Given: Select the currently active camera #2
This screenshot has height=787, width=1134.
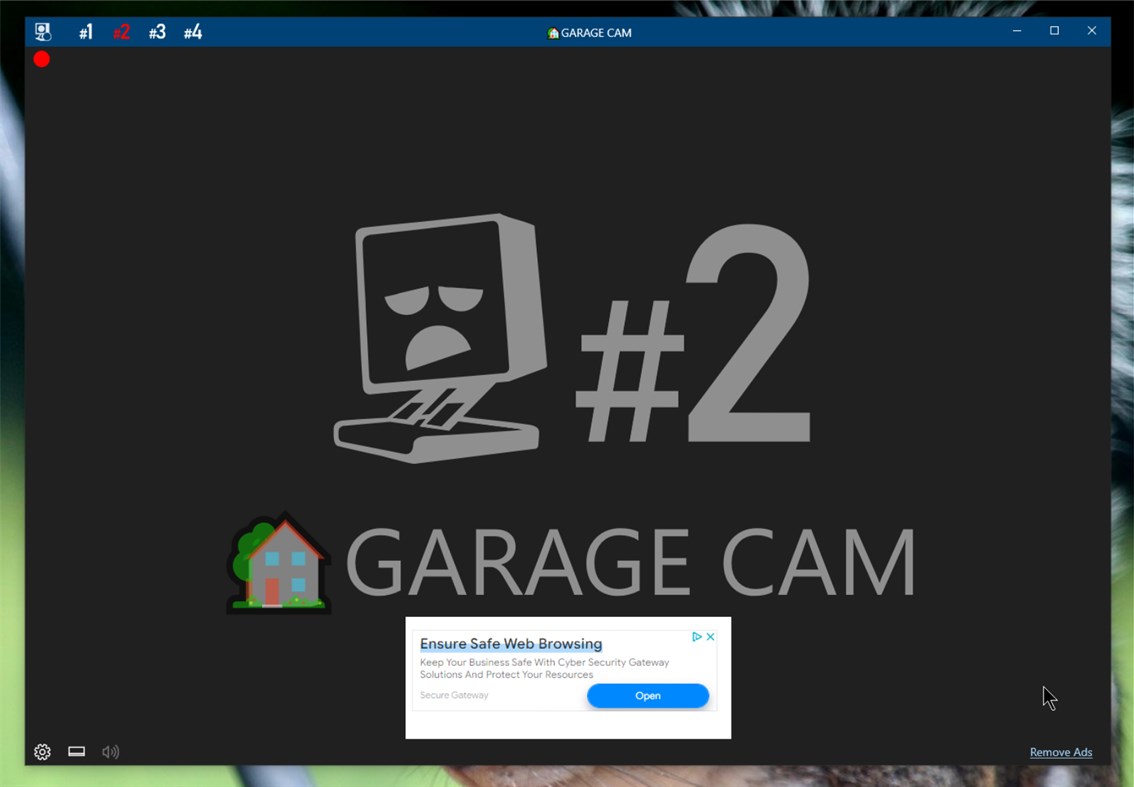Looking at the screenshot, I should click(x=121, y=31).
